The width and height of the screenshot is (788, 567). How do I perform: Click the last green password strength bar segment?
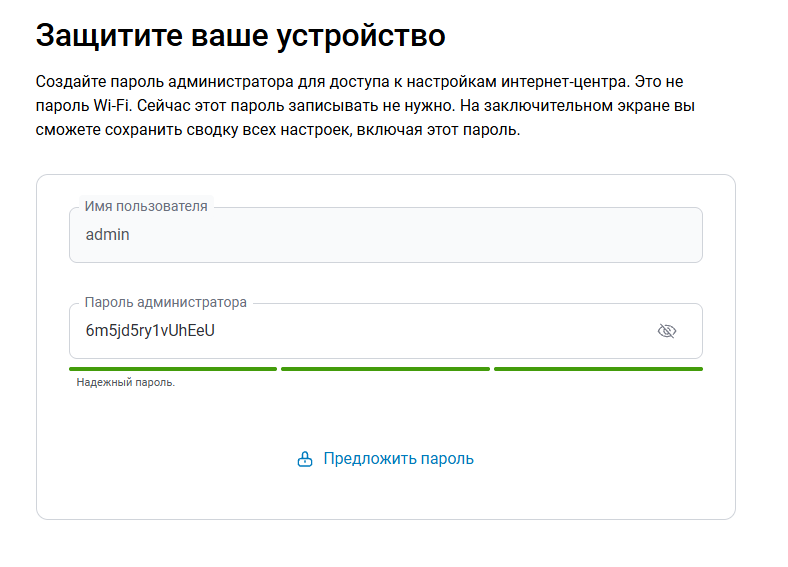pos(599,369)
